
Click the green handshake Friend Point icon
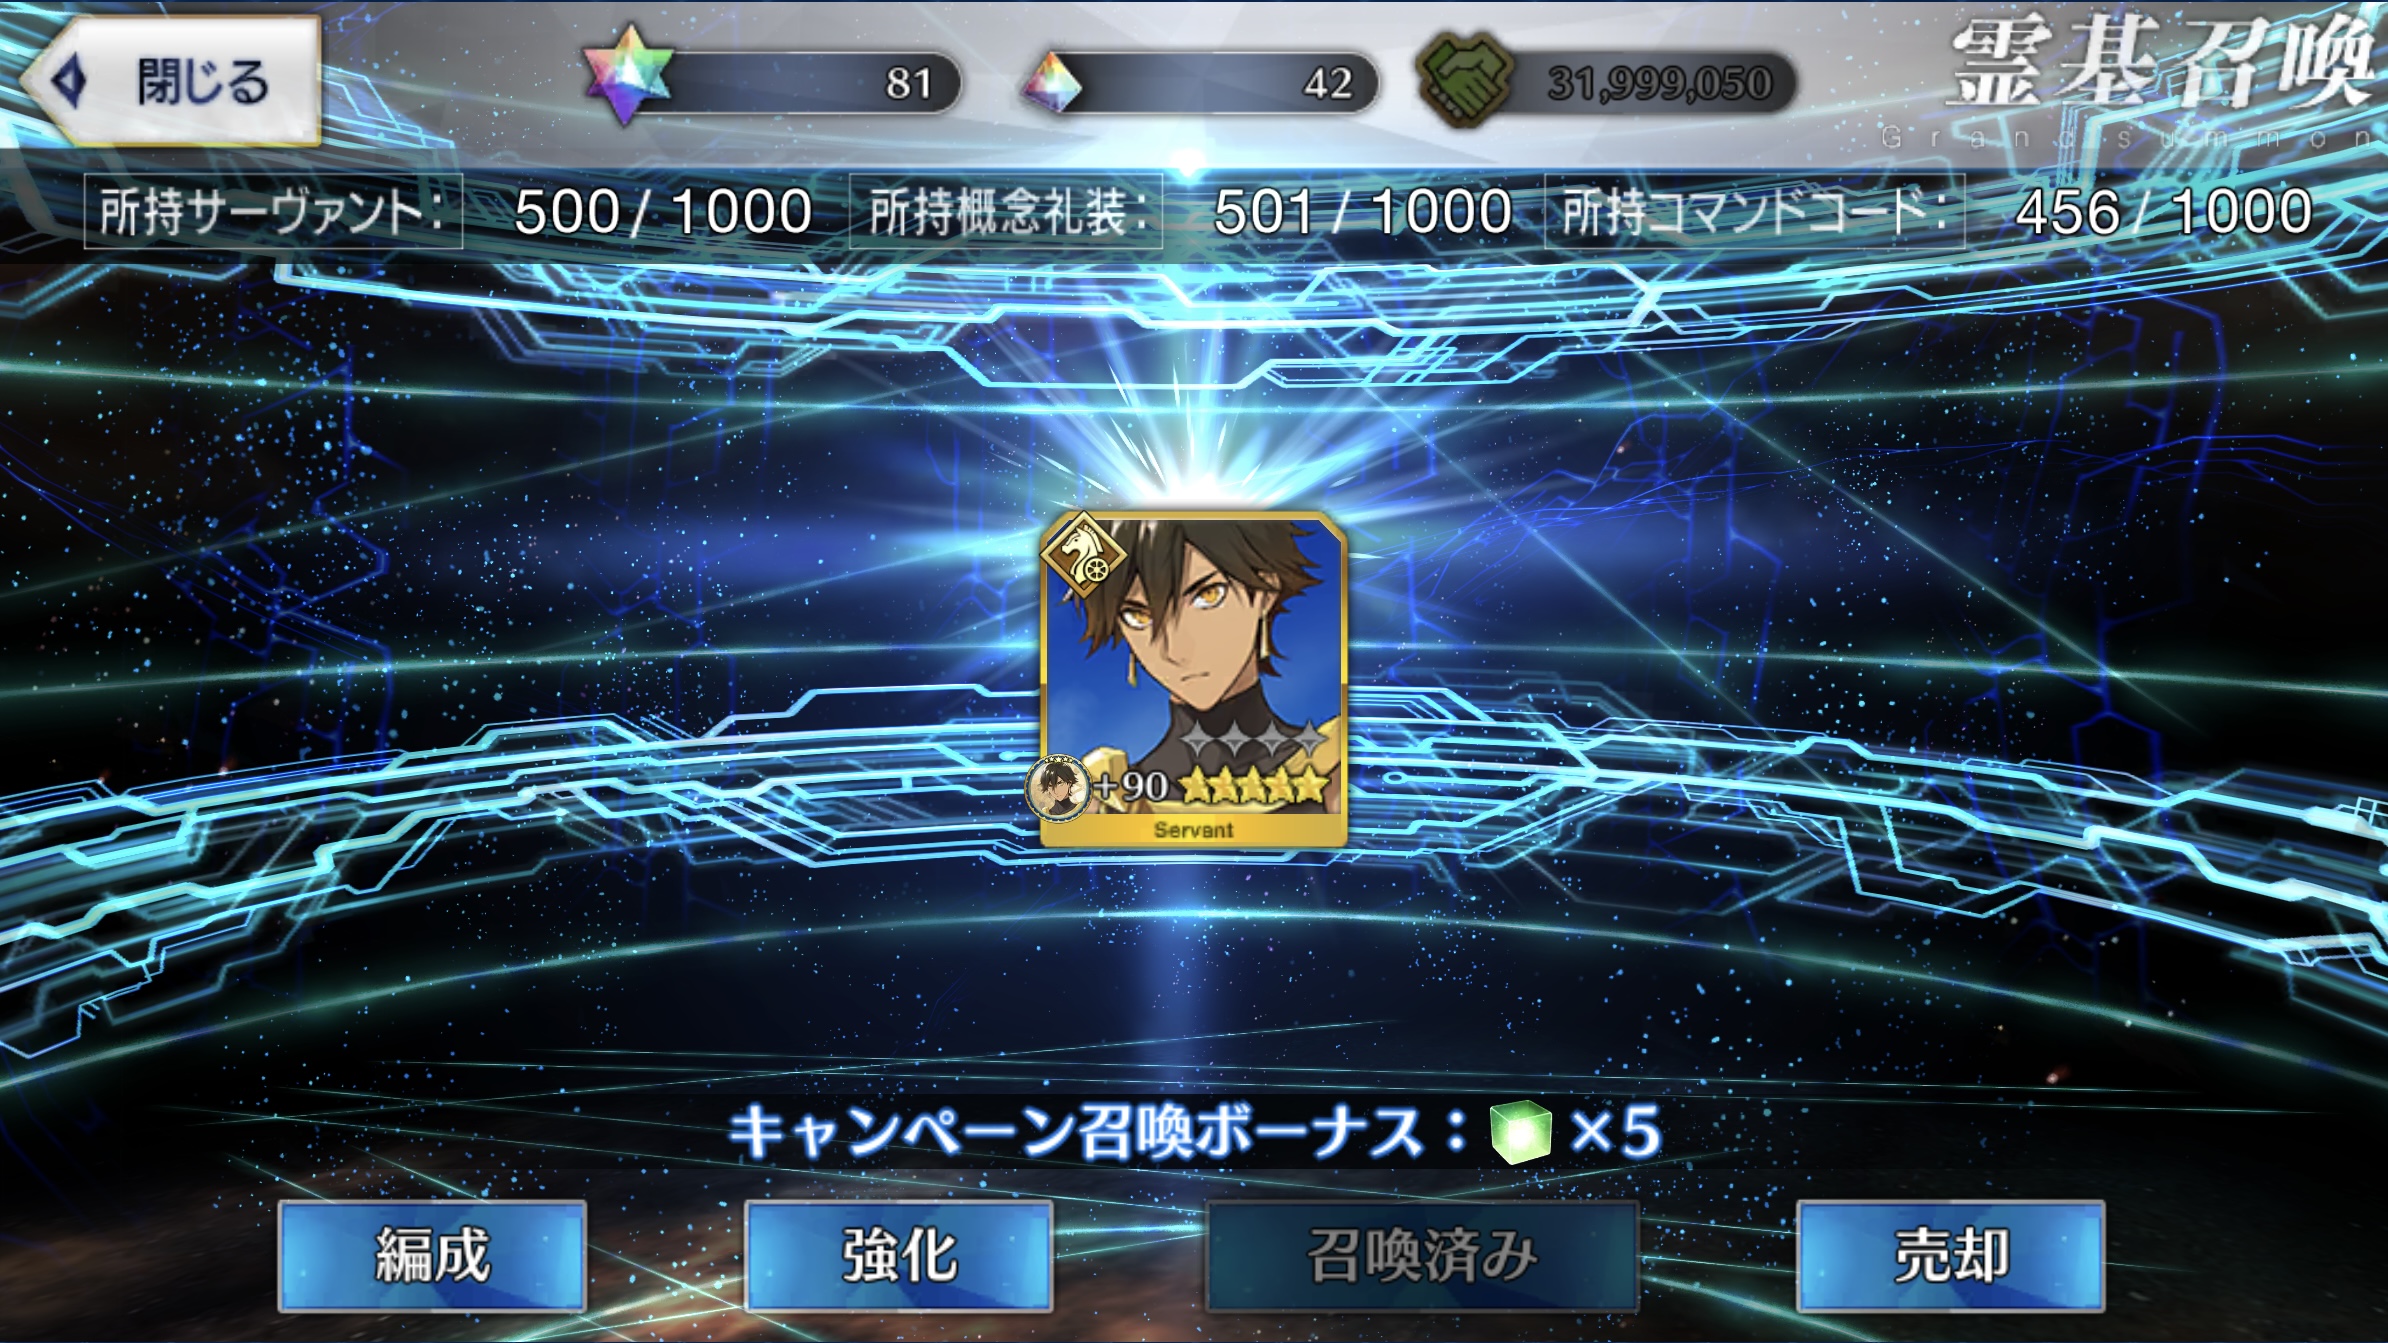(1465, 80)
